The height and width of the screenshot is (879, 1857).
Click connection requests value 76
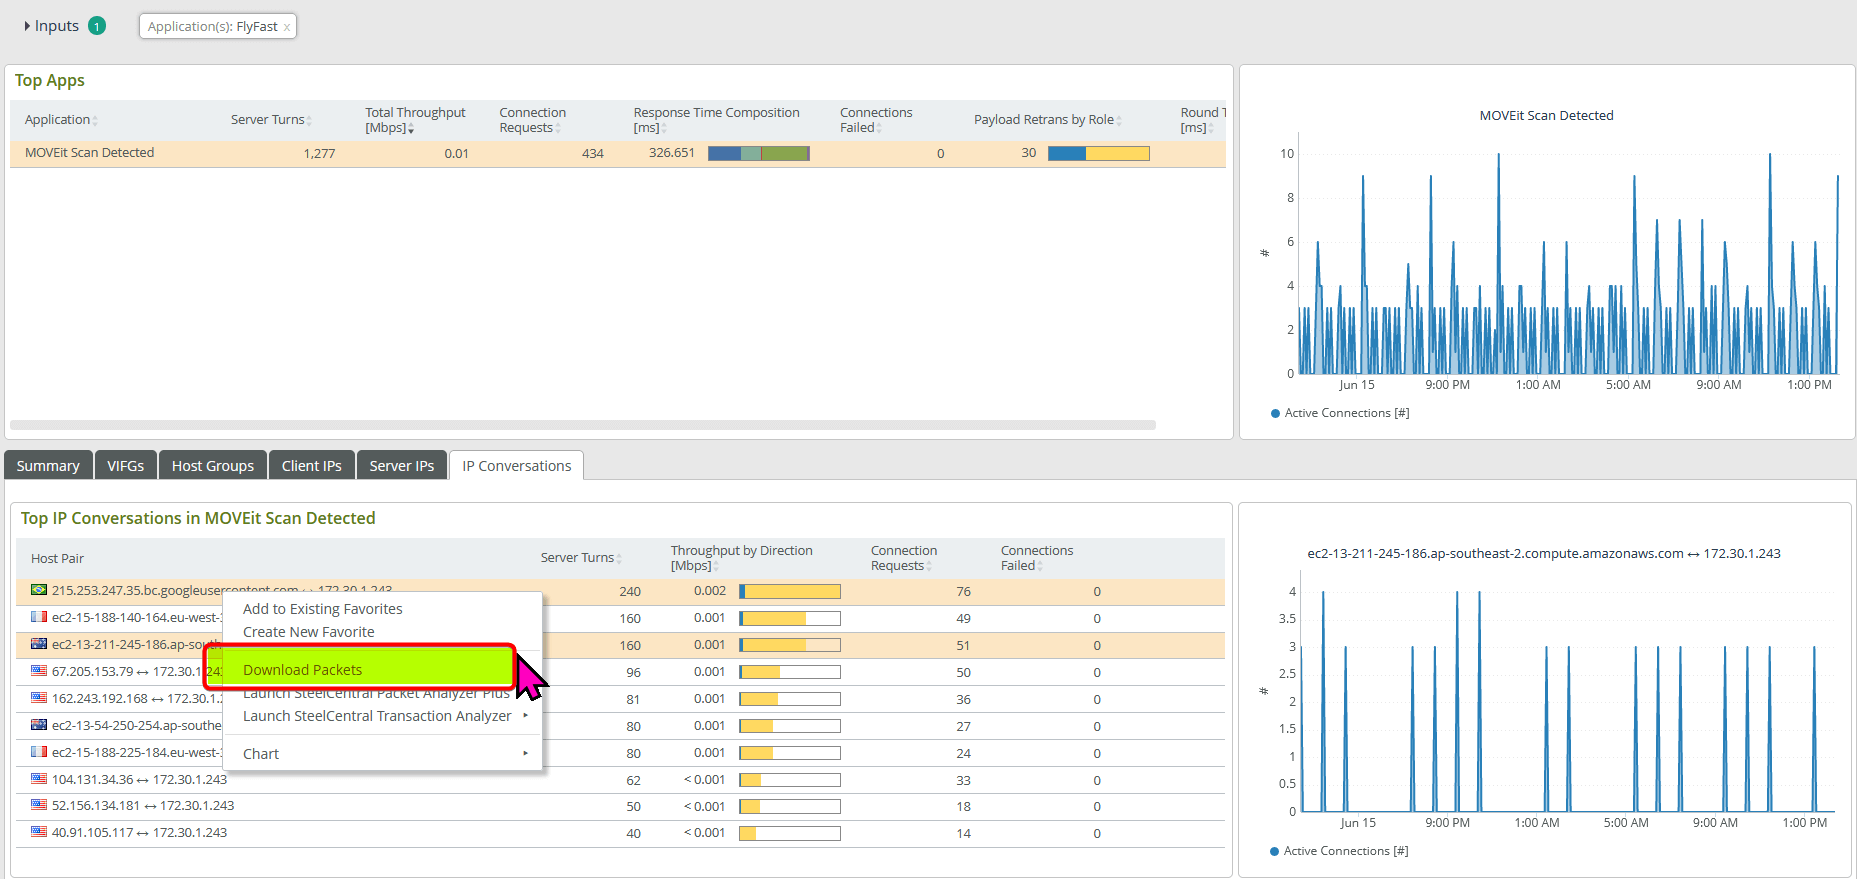click(963, 592)
